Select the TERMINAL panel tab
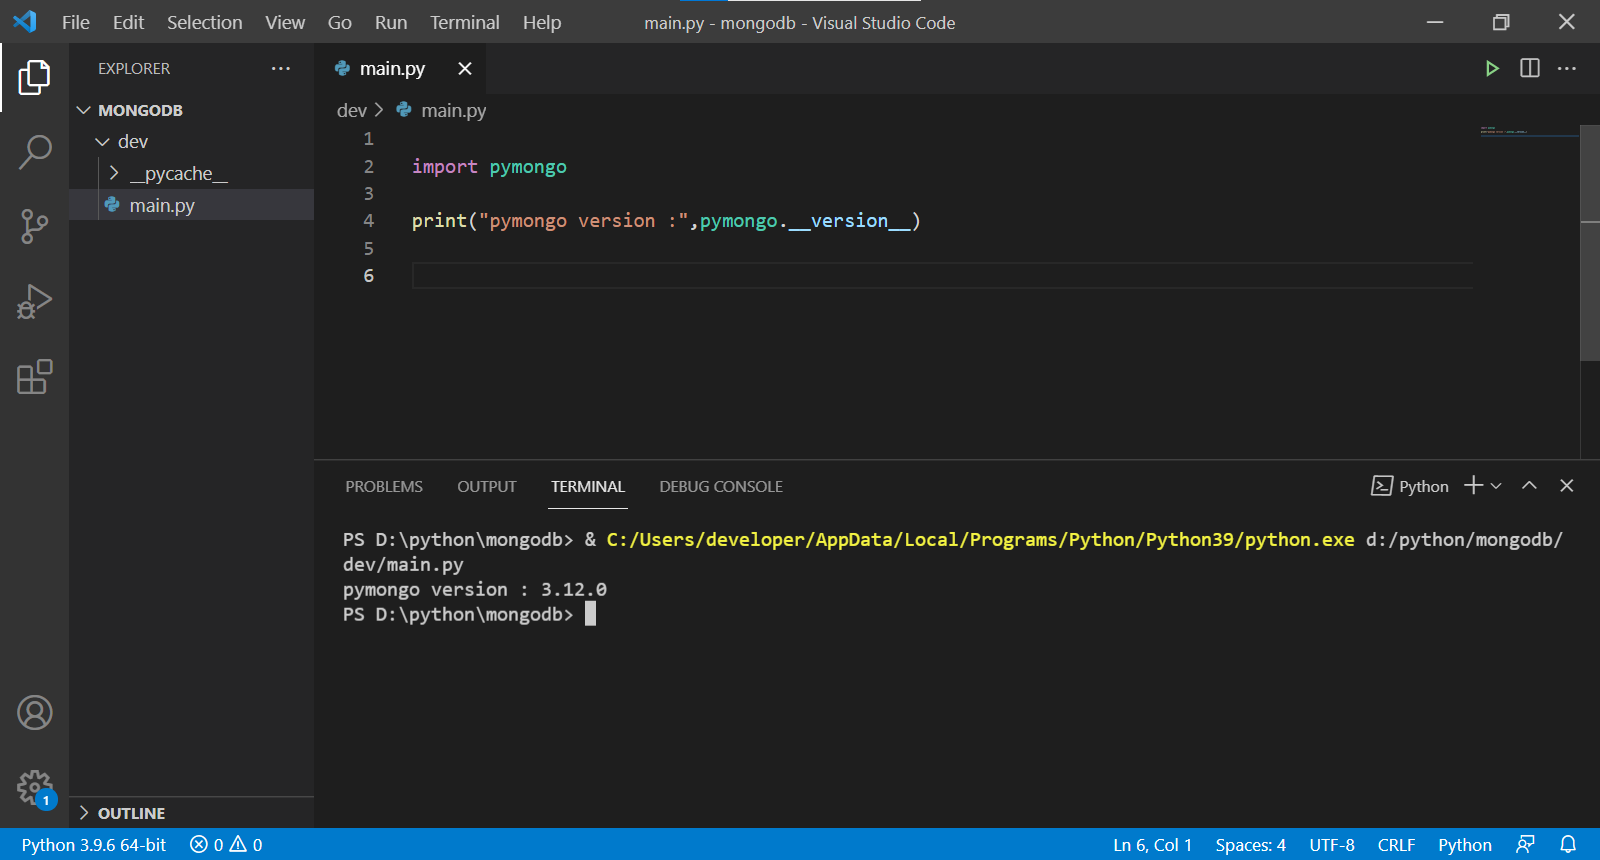 [x=588, y=486]
